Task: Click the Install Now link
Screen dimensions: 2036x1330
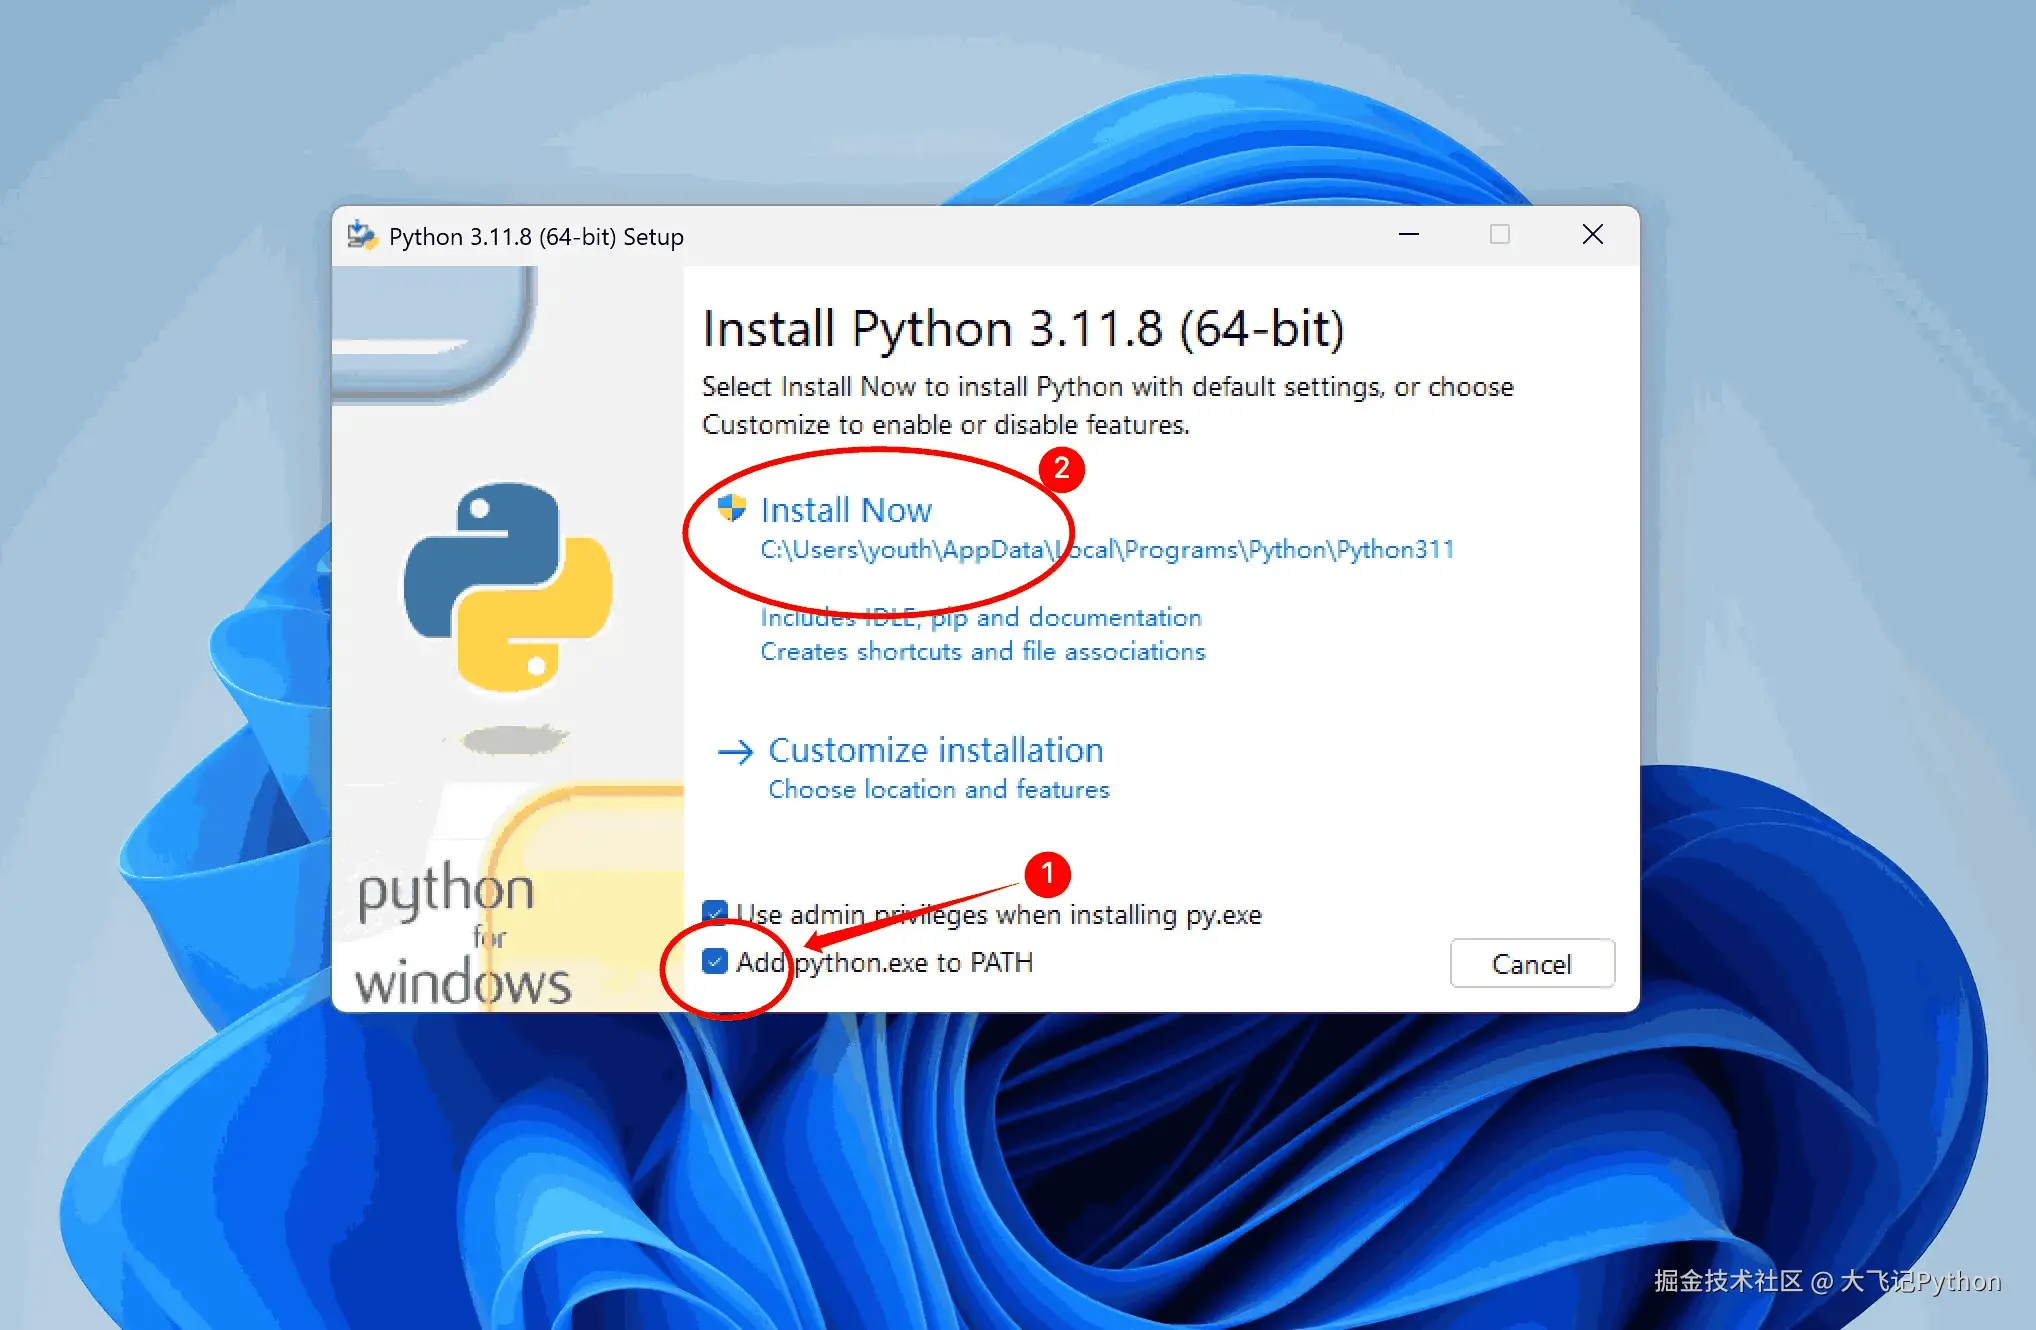Action: coord(846,510)
